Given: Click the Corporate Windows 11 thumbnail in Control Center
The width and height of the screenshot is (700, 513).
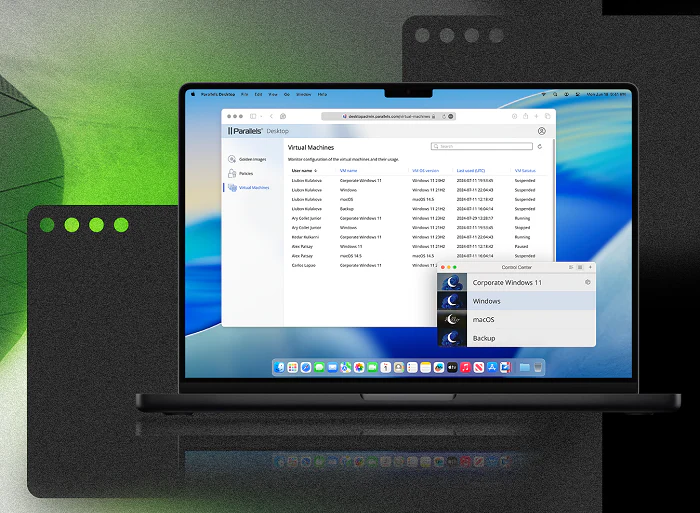Looking at the screenshot, I should click(x=452, y=282).
